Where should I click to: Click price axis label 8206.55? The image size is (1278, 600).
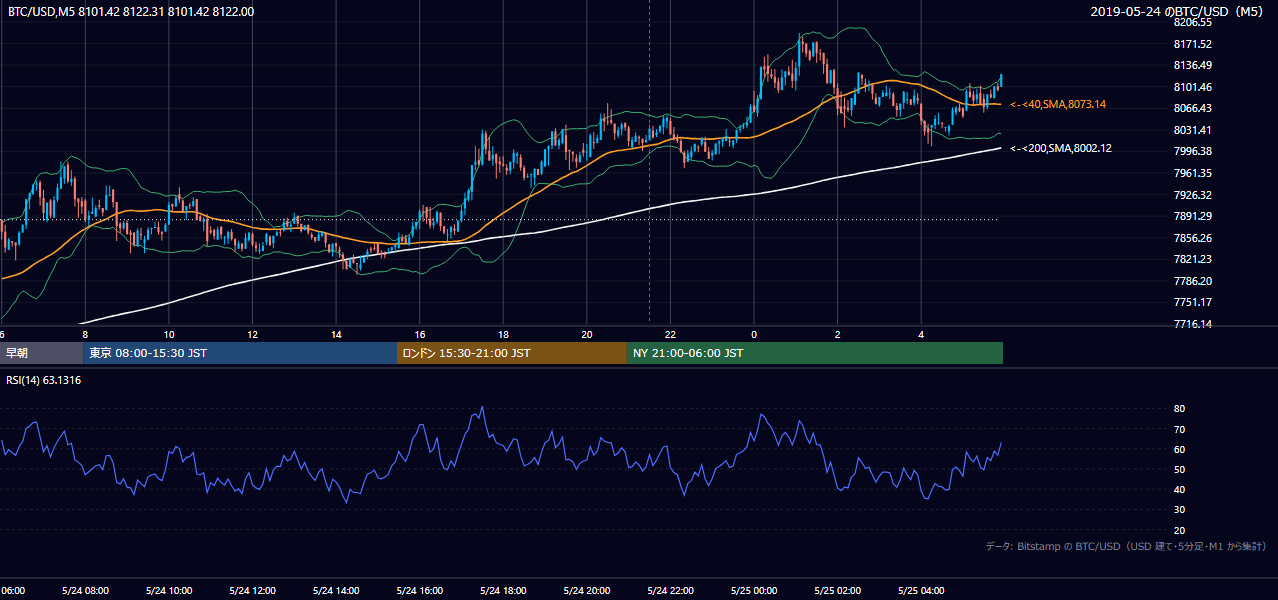coord(1193,22)
